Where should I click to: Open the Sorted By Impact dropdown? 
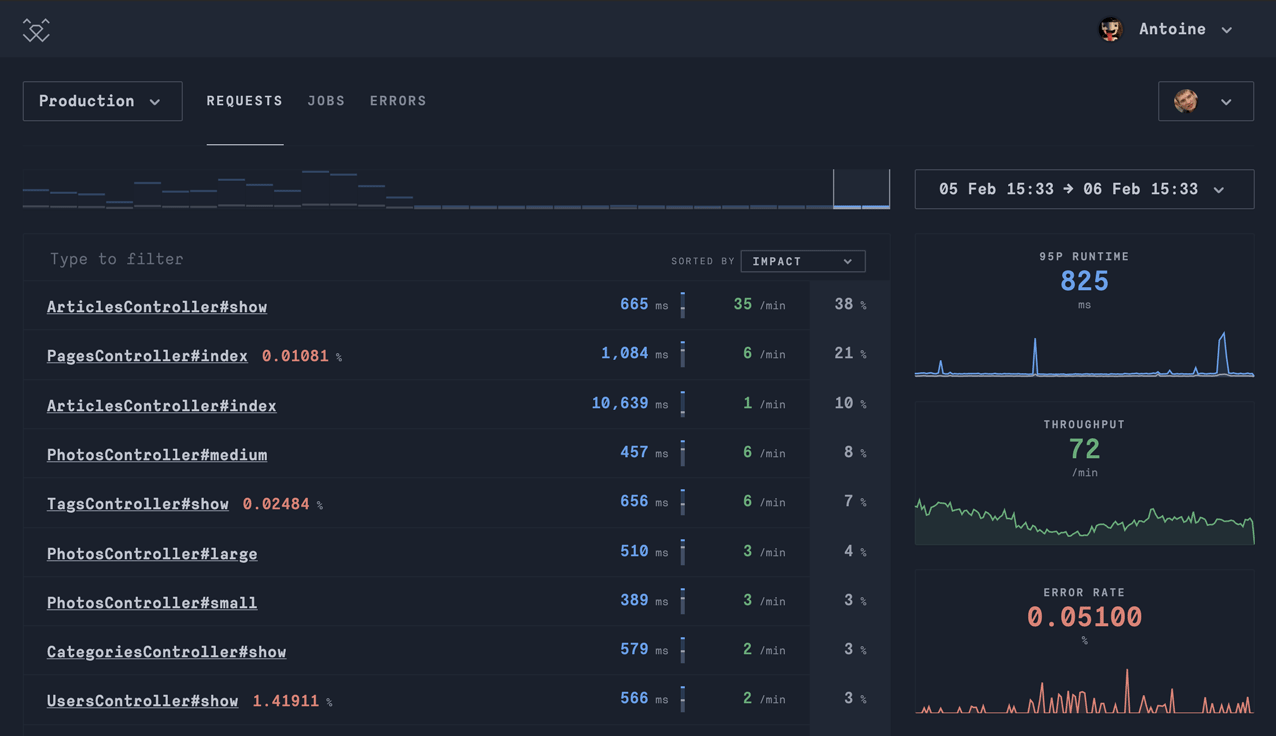tap(803, 261)
